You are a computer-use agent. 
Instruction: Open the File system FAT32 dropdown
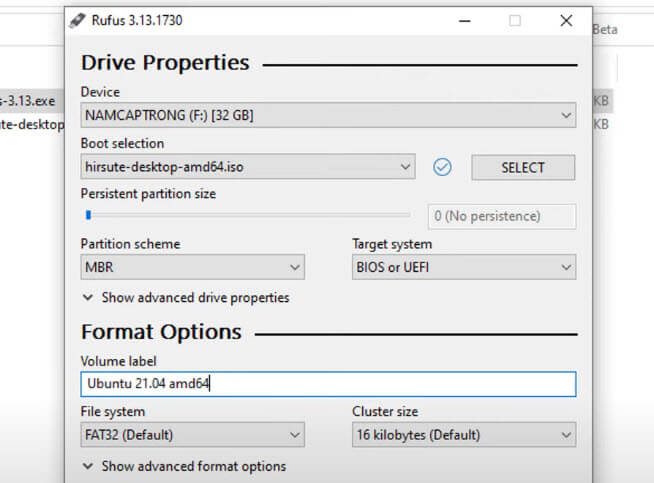(x=193, y=435)
